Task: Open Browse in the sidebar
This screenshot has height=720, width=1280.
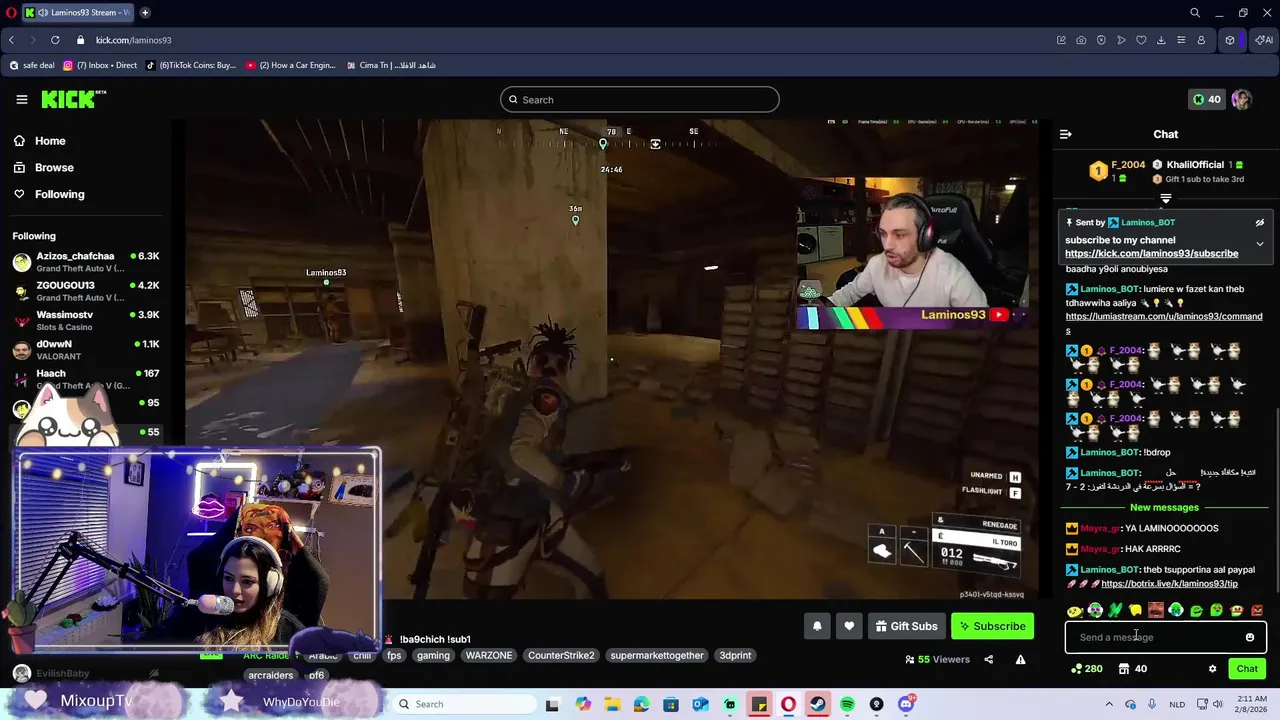Action: point(54,167)
